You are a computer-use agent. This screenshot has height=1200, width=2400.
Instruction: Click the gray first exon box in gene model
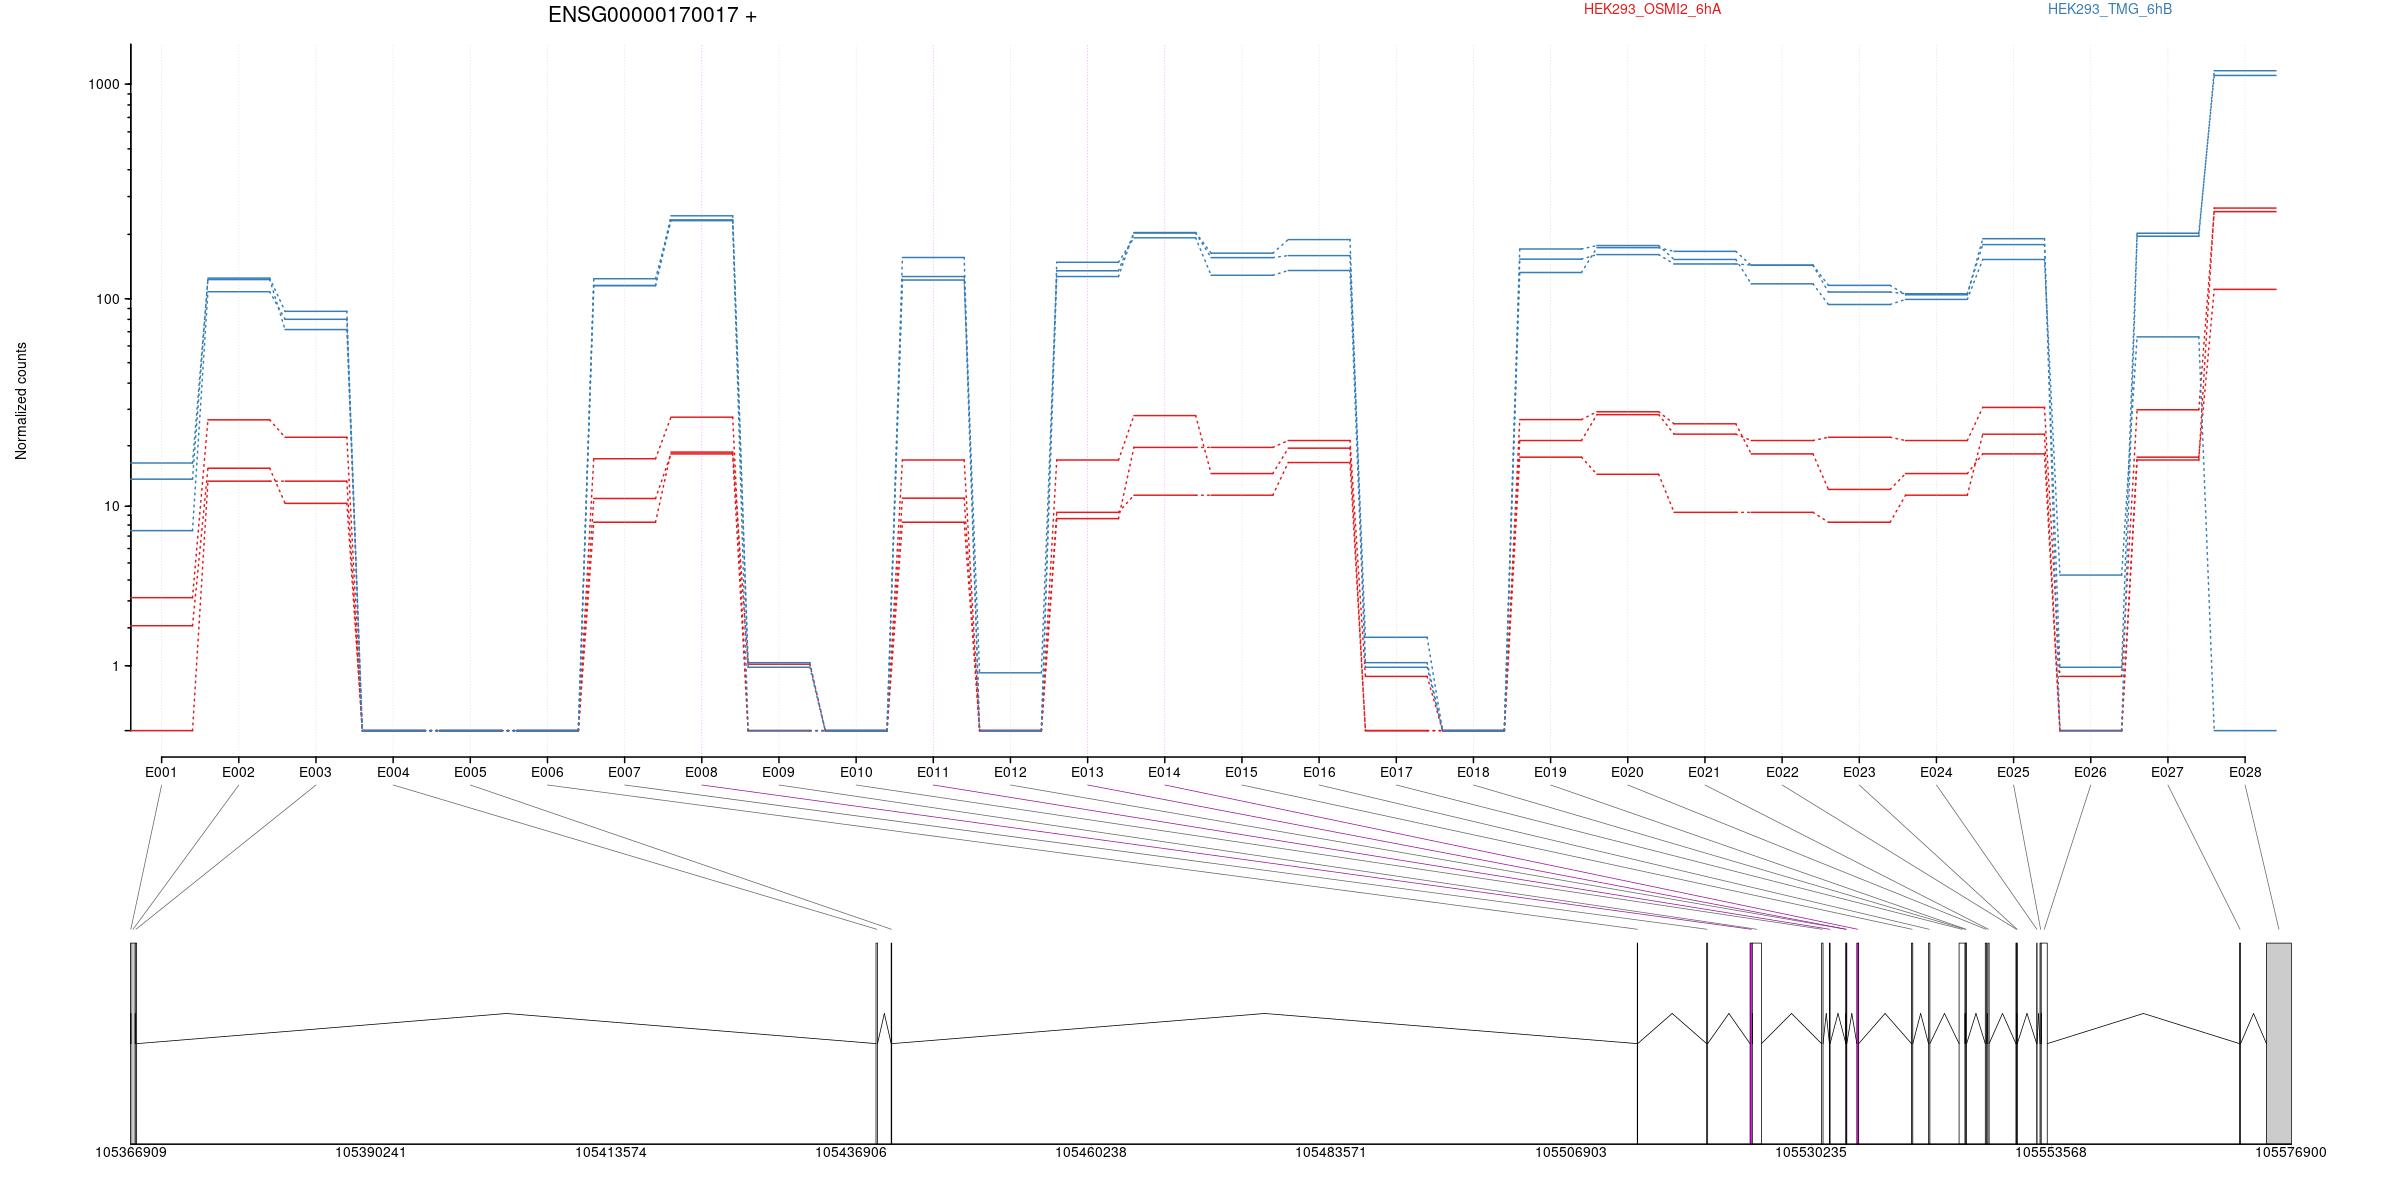coord(133,1043)
